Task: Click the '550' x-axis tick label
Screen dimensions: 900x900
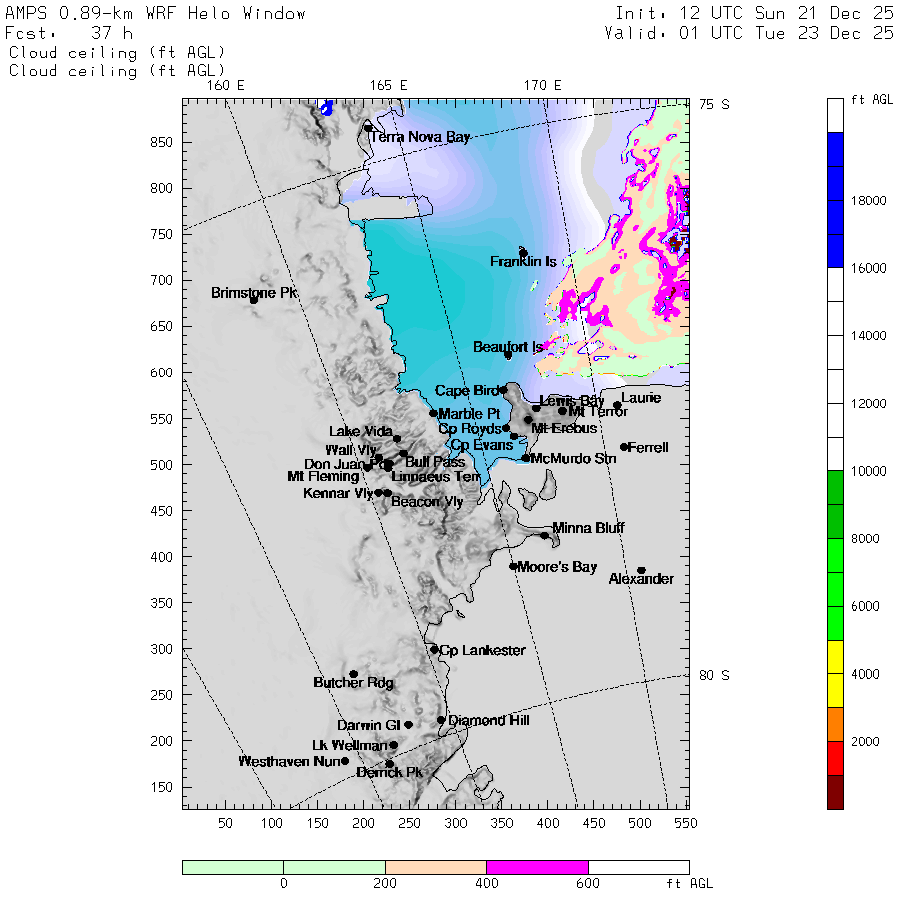Action: coord(686,824)
